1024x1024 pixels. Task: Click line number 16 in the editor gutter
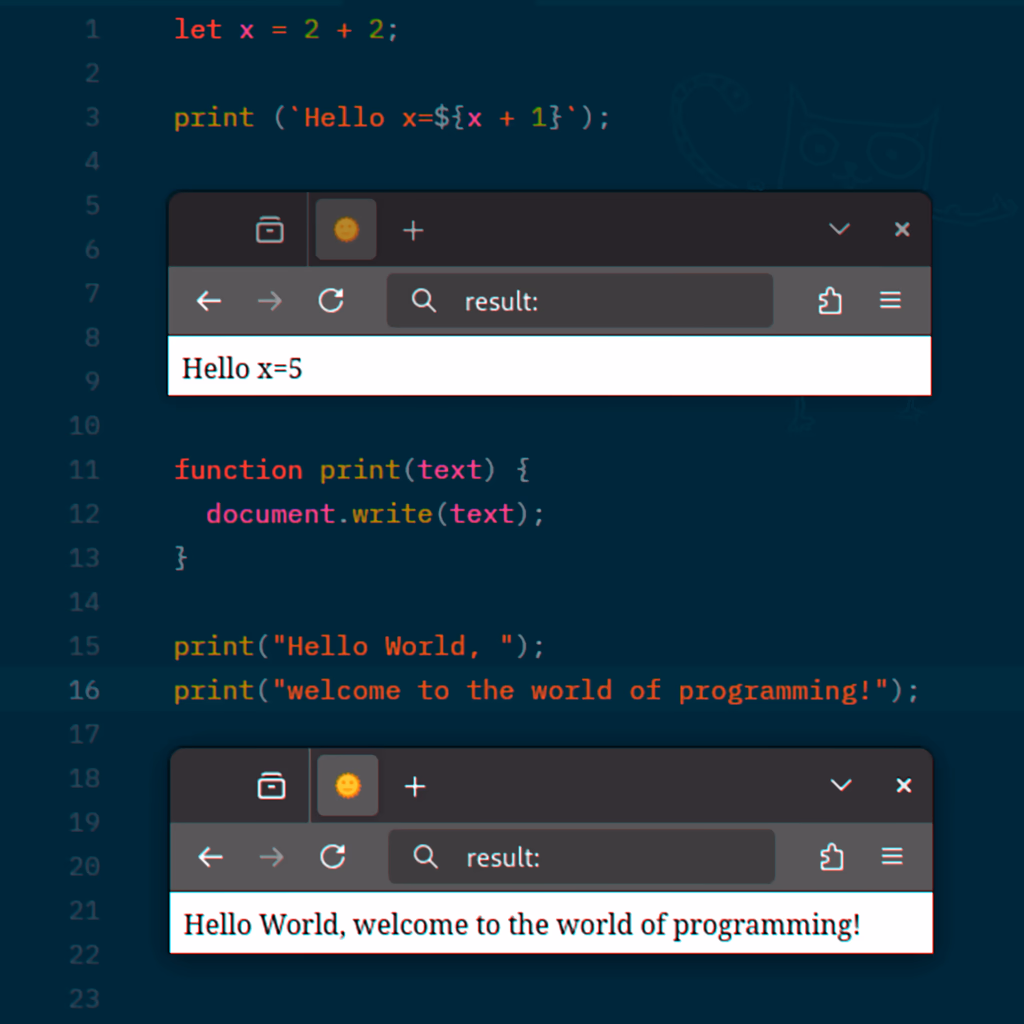click(x=84, y=690)
